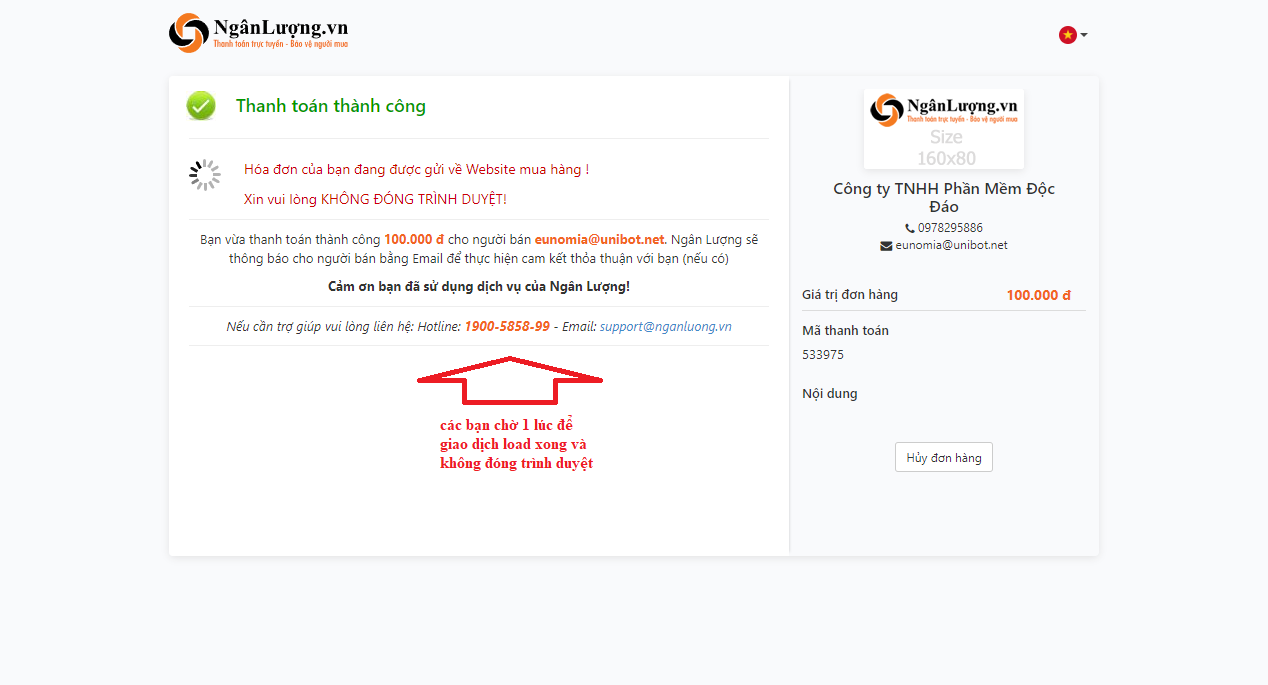The image size is (1268, 685).
Task: Click seller email eunomia@unibot.net in message
Action: pos(600,240)
